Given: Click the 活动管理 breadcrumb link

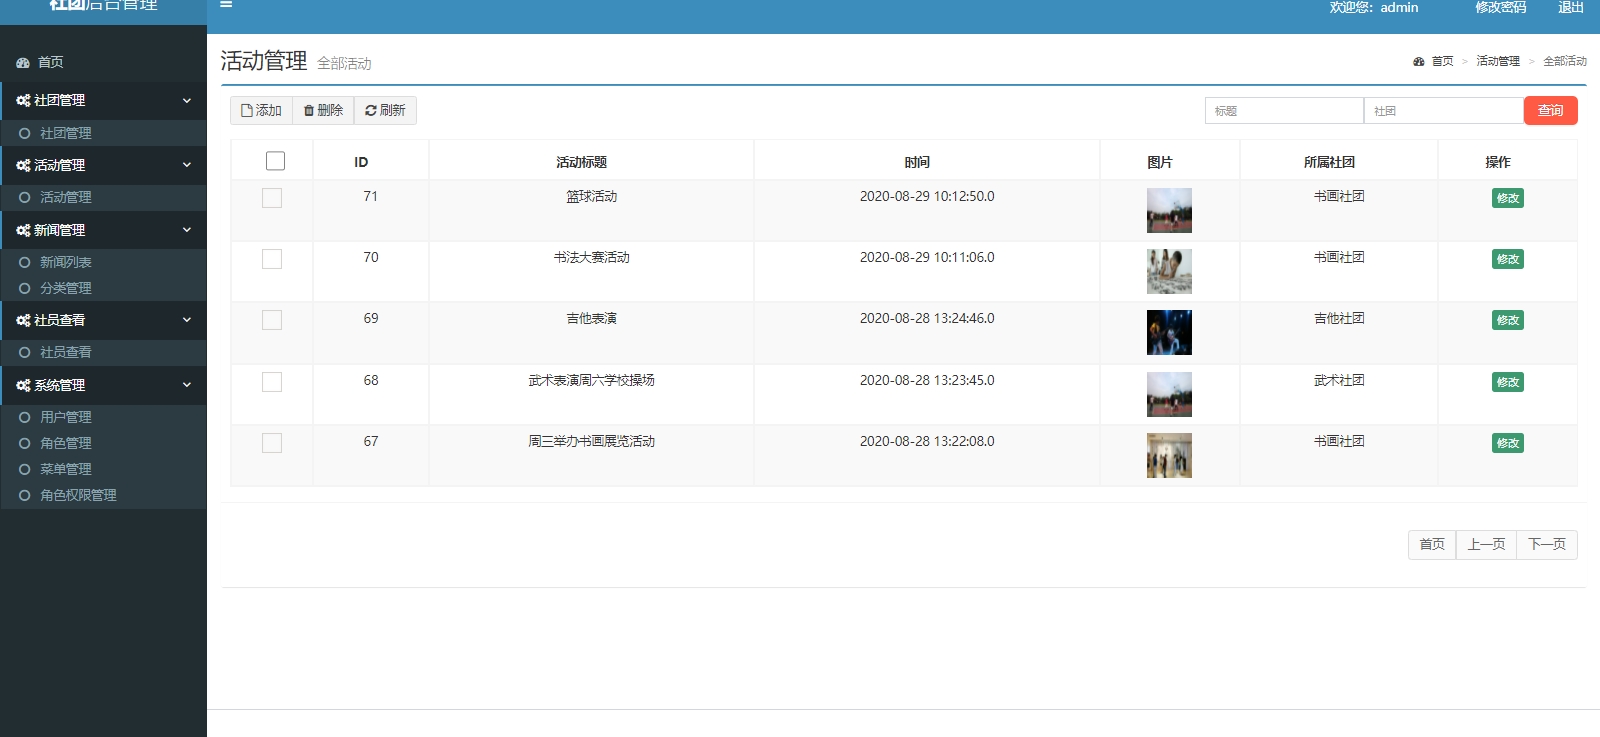Looking at the screenshot, I should [x=1498, y=61].
